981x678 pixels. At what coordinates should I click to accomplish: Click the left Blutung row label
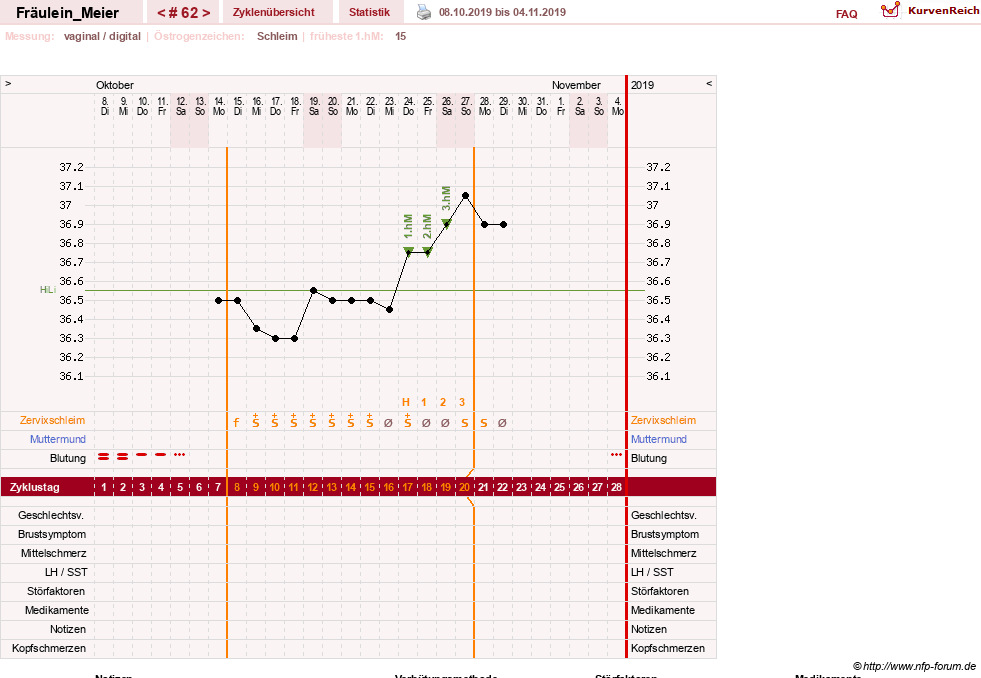point(68,458)
